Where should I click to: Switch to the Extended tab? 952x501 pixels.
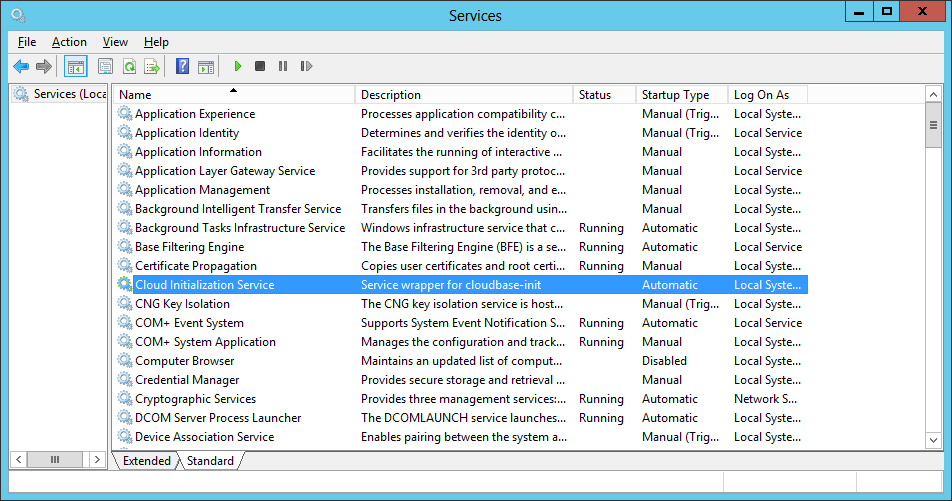tap(146, 461)
